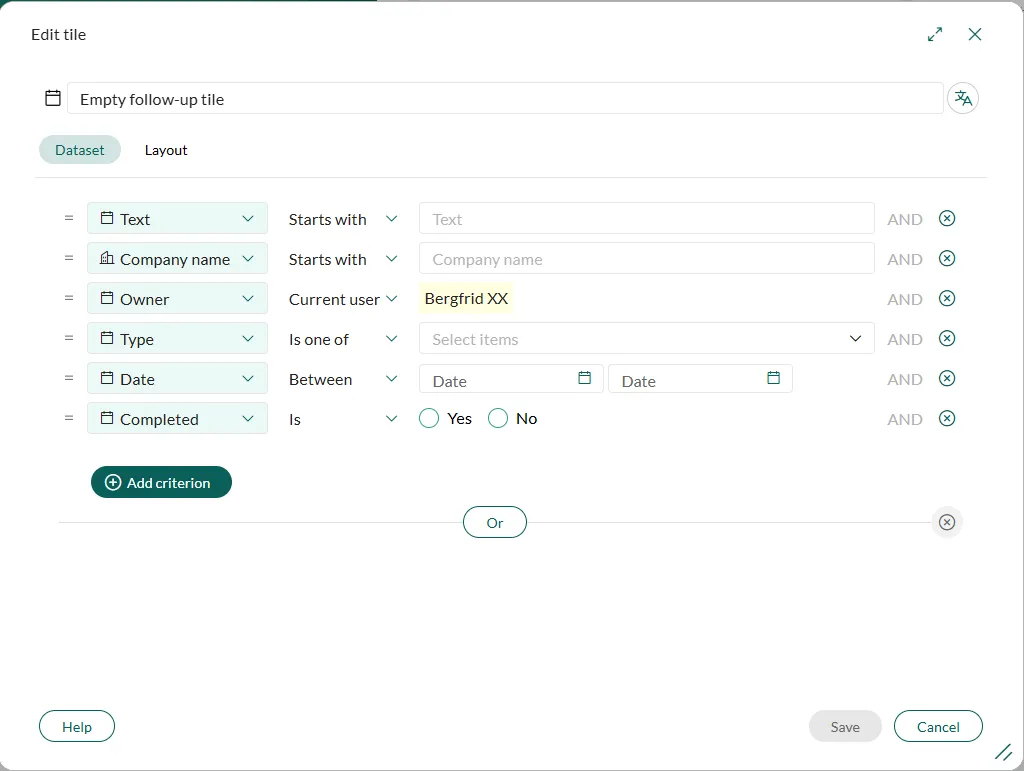1024x771 pixels.
Task: Open the calendar picker for the first Date field
Action: (585, 378)
